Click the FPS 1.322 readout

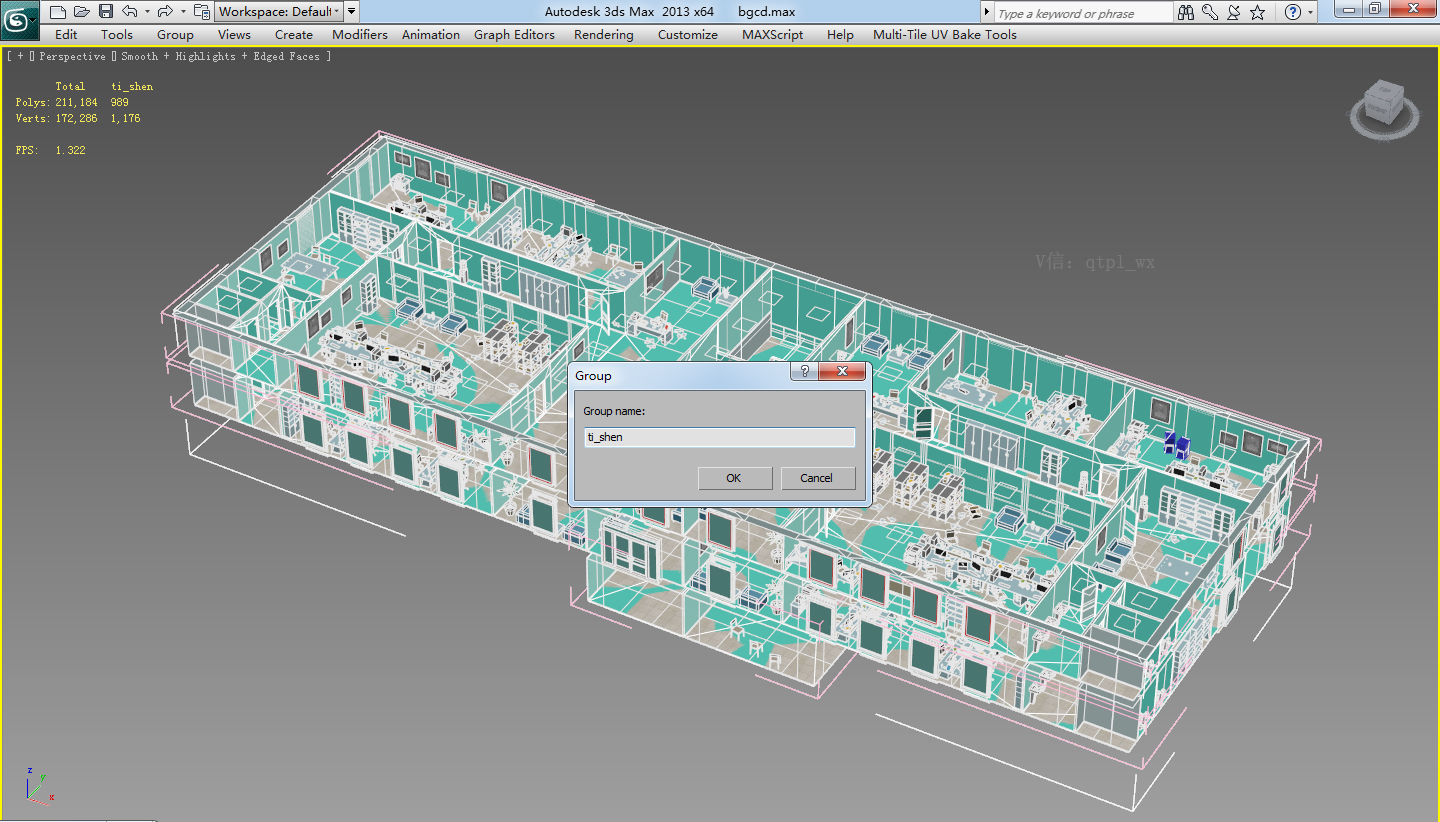[50, 150]
